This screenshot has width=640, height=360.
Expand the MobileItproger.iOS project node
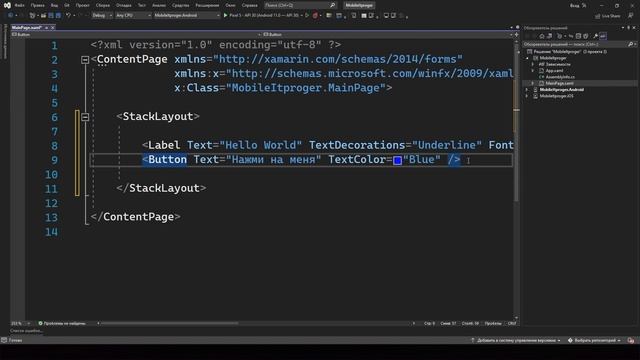click(527, 96)
